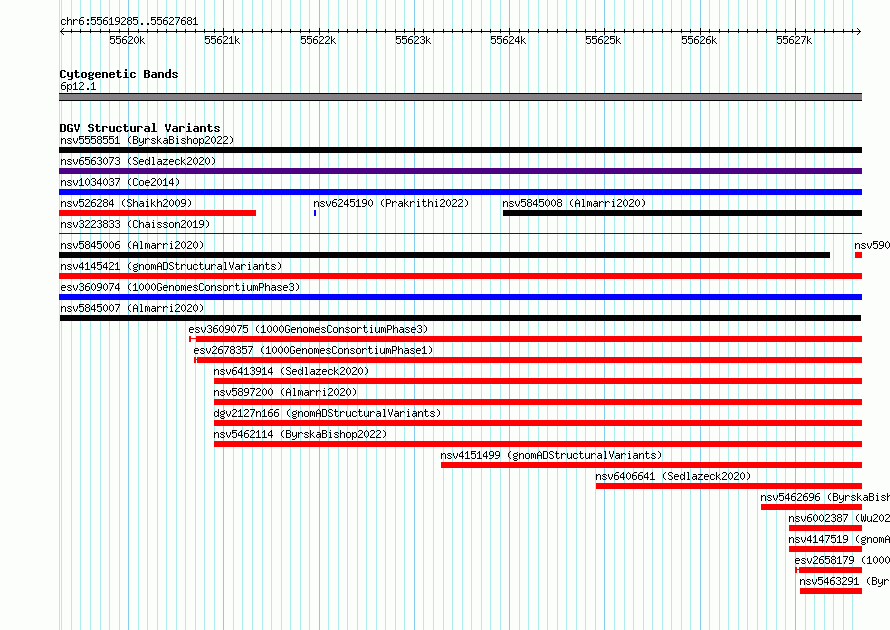Screen dimensions: 890x630
Task: Open nsv526284 (Shaikh2009) label
Action: (x=126, y=203)
